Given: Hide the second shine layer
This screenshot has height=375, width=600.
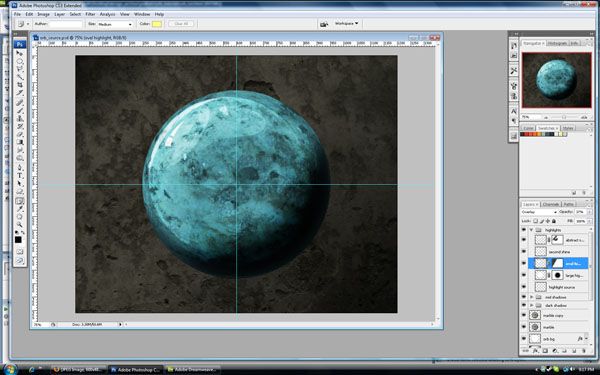Looking at the screenshot, I should 524,252.
